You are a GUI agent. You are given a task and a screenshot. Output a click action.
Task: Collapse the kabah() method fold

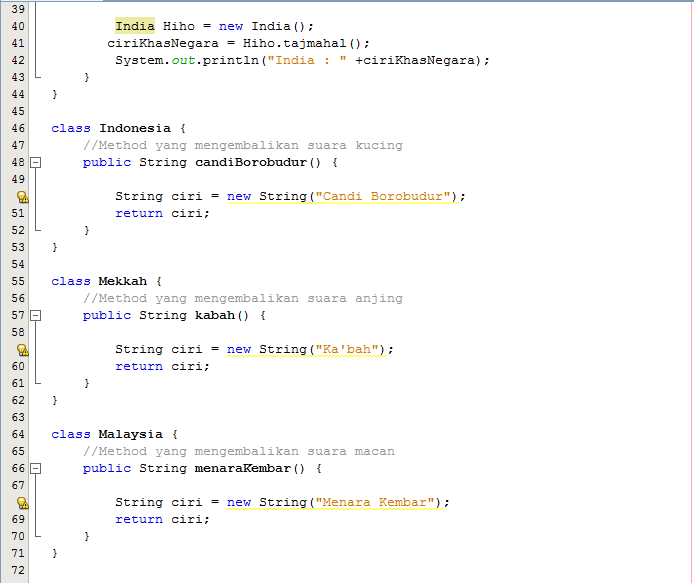[36, 315]
